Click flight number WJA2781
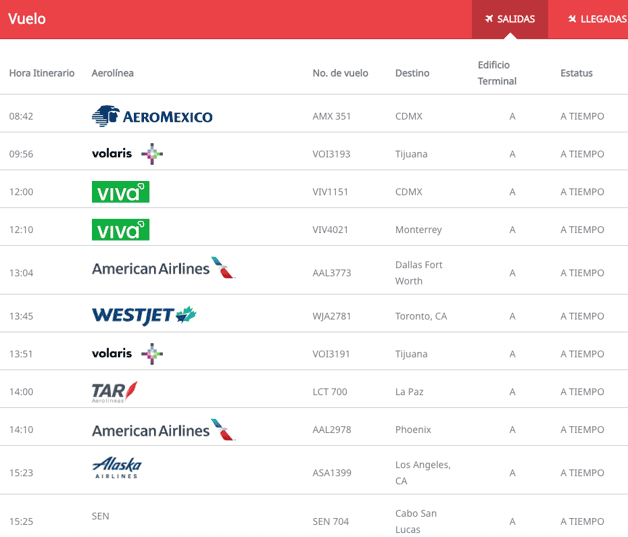 pos(333,316)
